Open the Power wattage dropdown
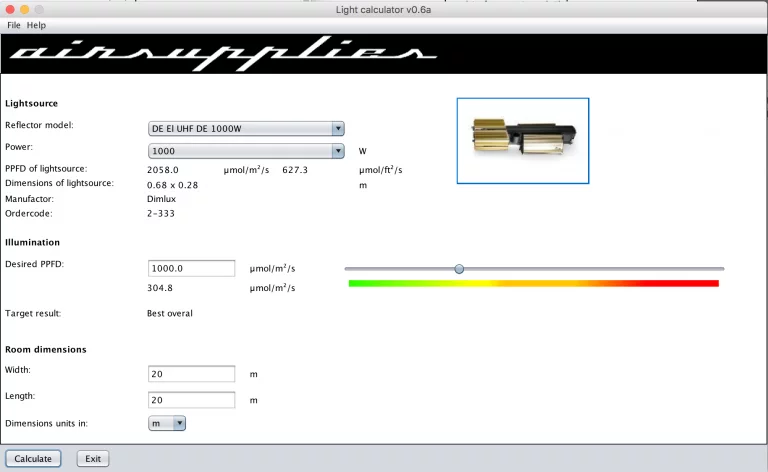The height and width of the screenshot is (472, 768). point(246,151)
